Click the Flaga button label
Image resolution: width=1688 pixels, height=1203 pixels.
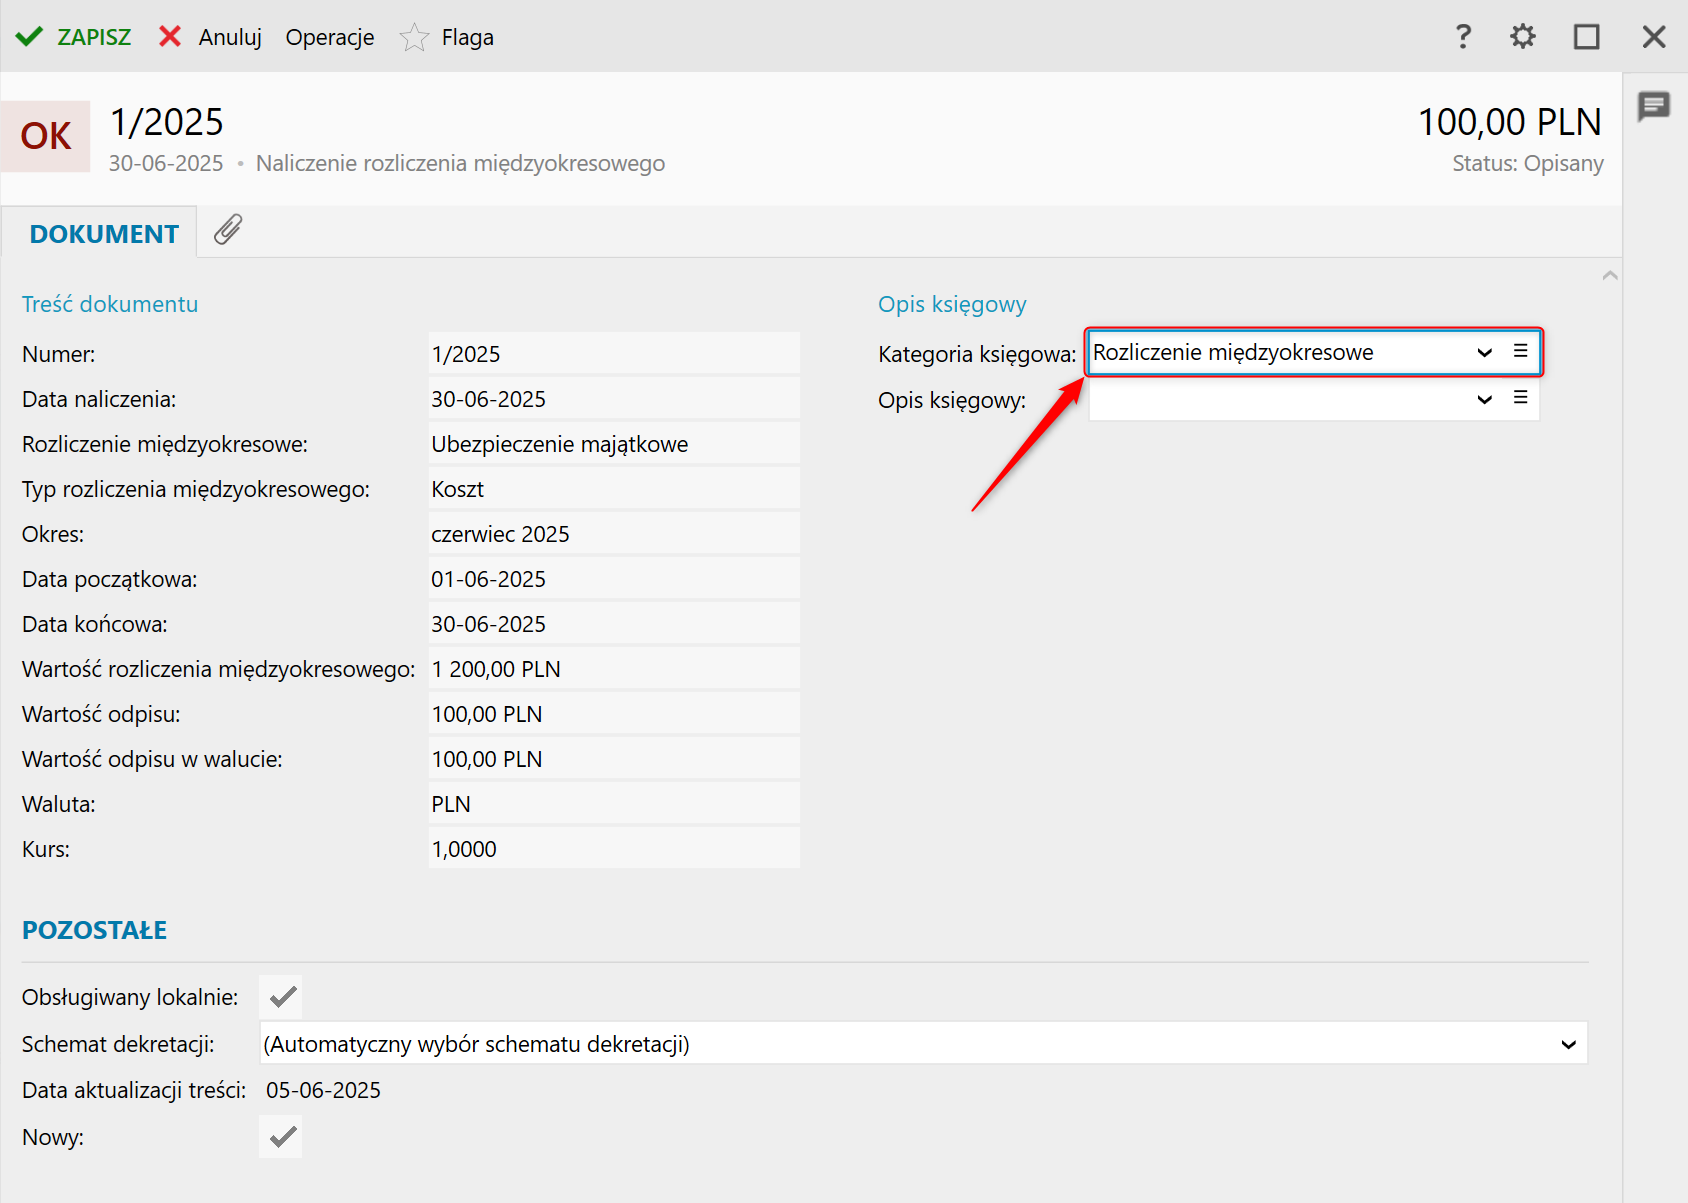[x=467, y=38]
